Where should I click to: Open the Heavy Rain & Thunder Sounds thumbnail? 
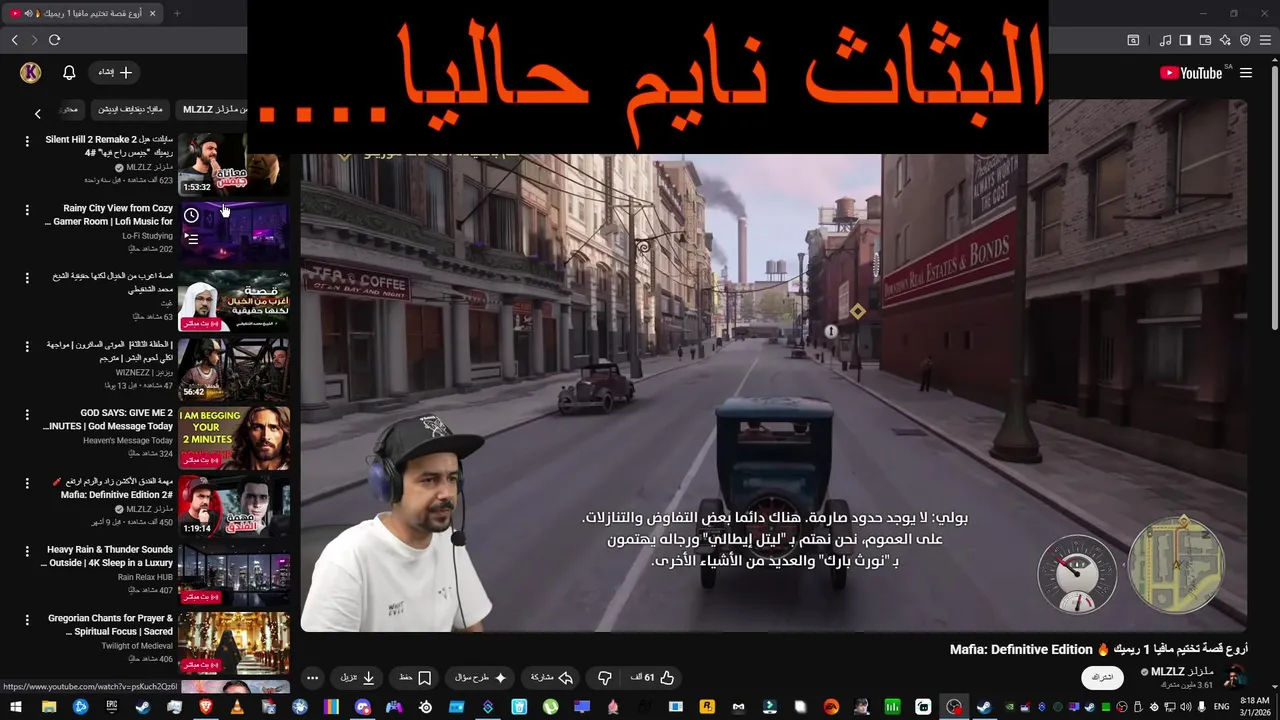pos(234,575)
